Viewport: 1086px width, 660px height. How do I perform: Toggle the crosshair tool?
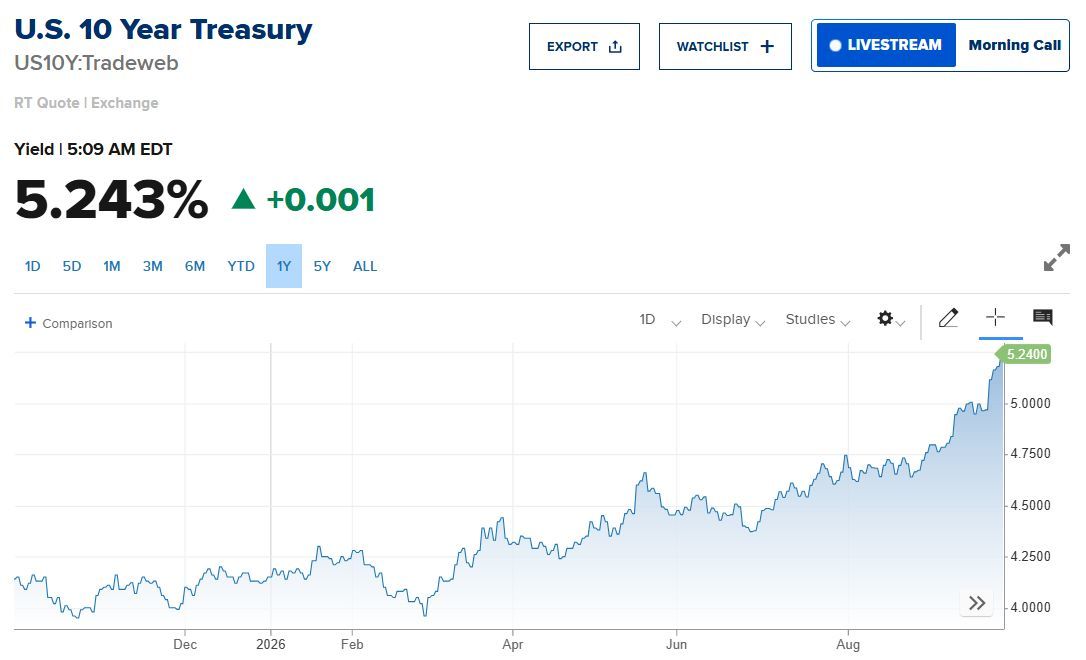(x=995, y=317)
